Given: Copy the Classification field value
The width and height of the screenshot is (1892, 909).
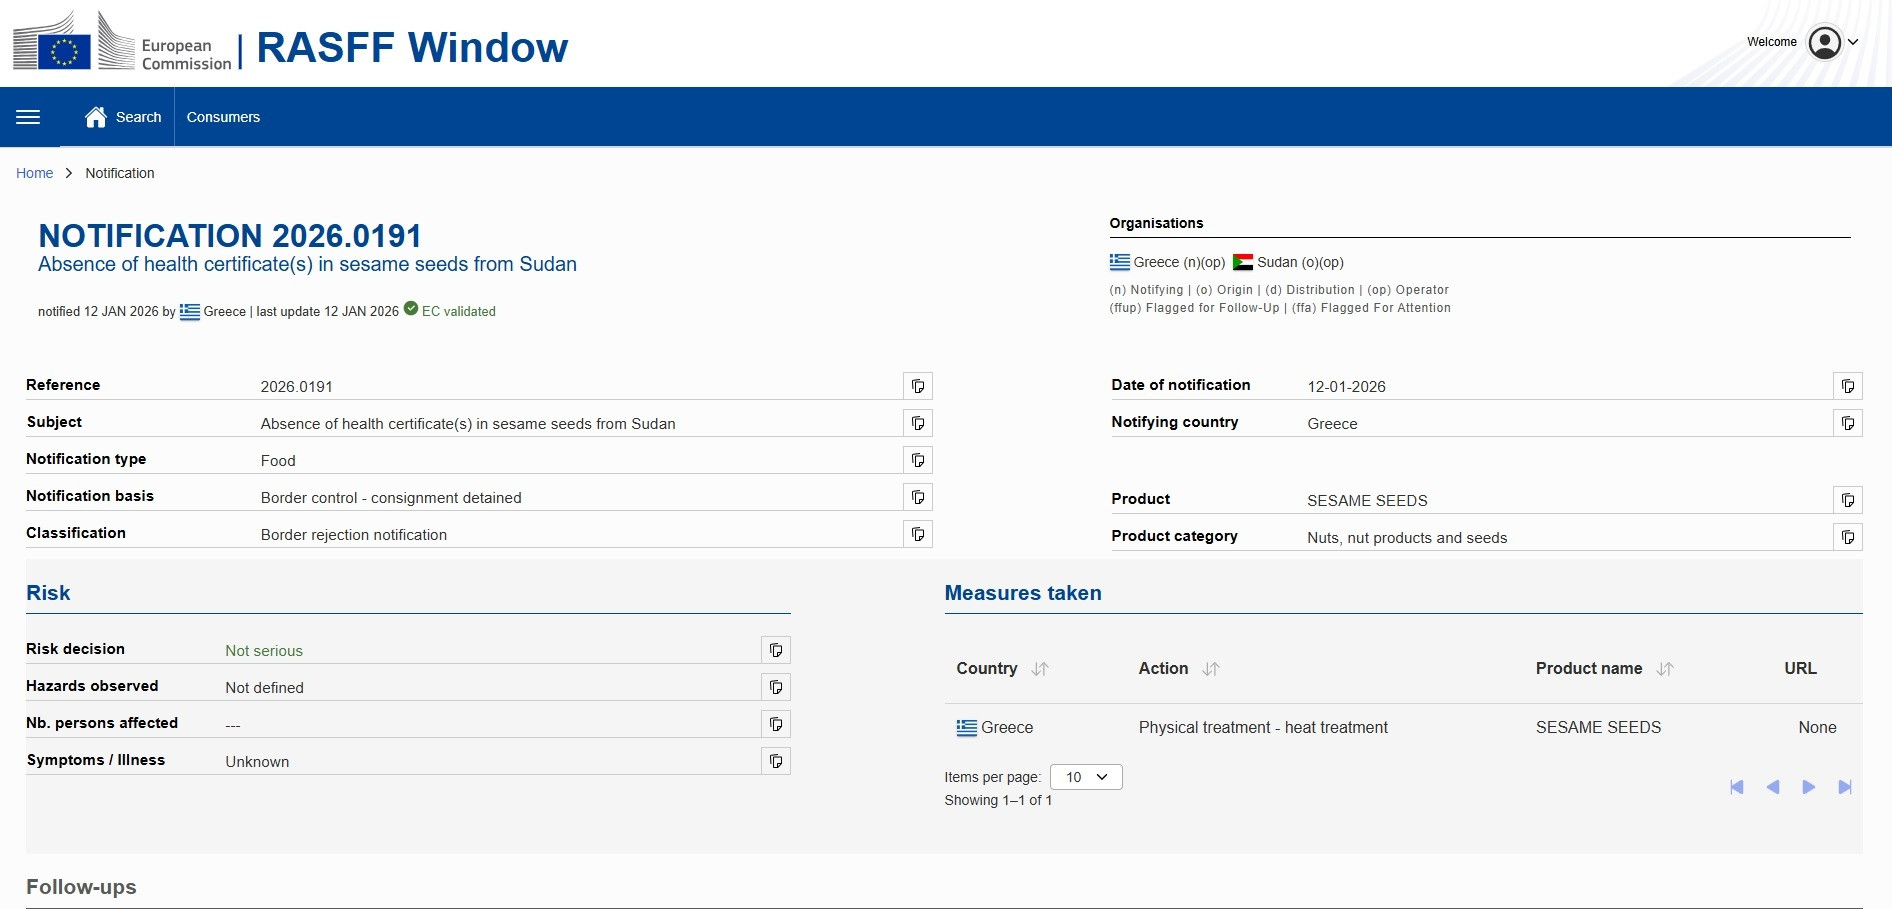Looking at the screenshot, I should coord(917,534).
